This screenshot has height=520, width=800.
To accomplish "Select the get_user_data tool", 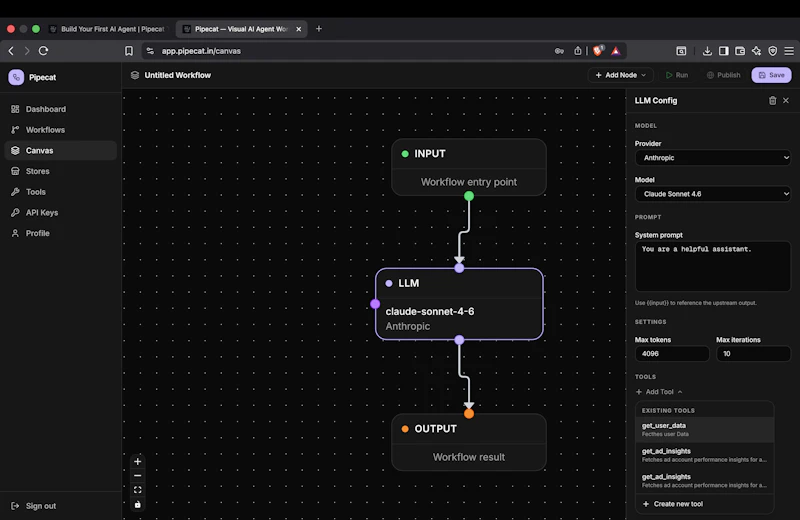I will click(x=705, y=429).
